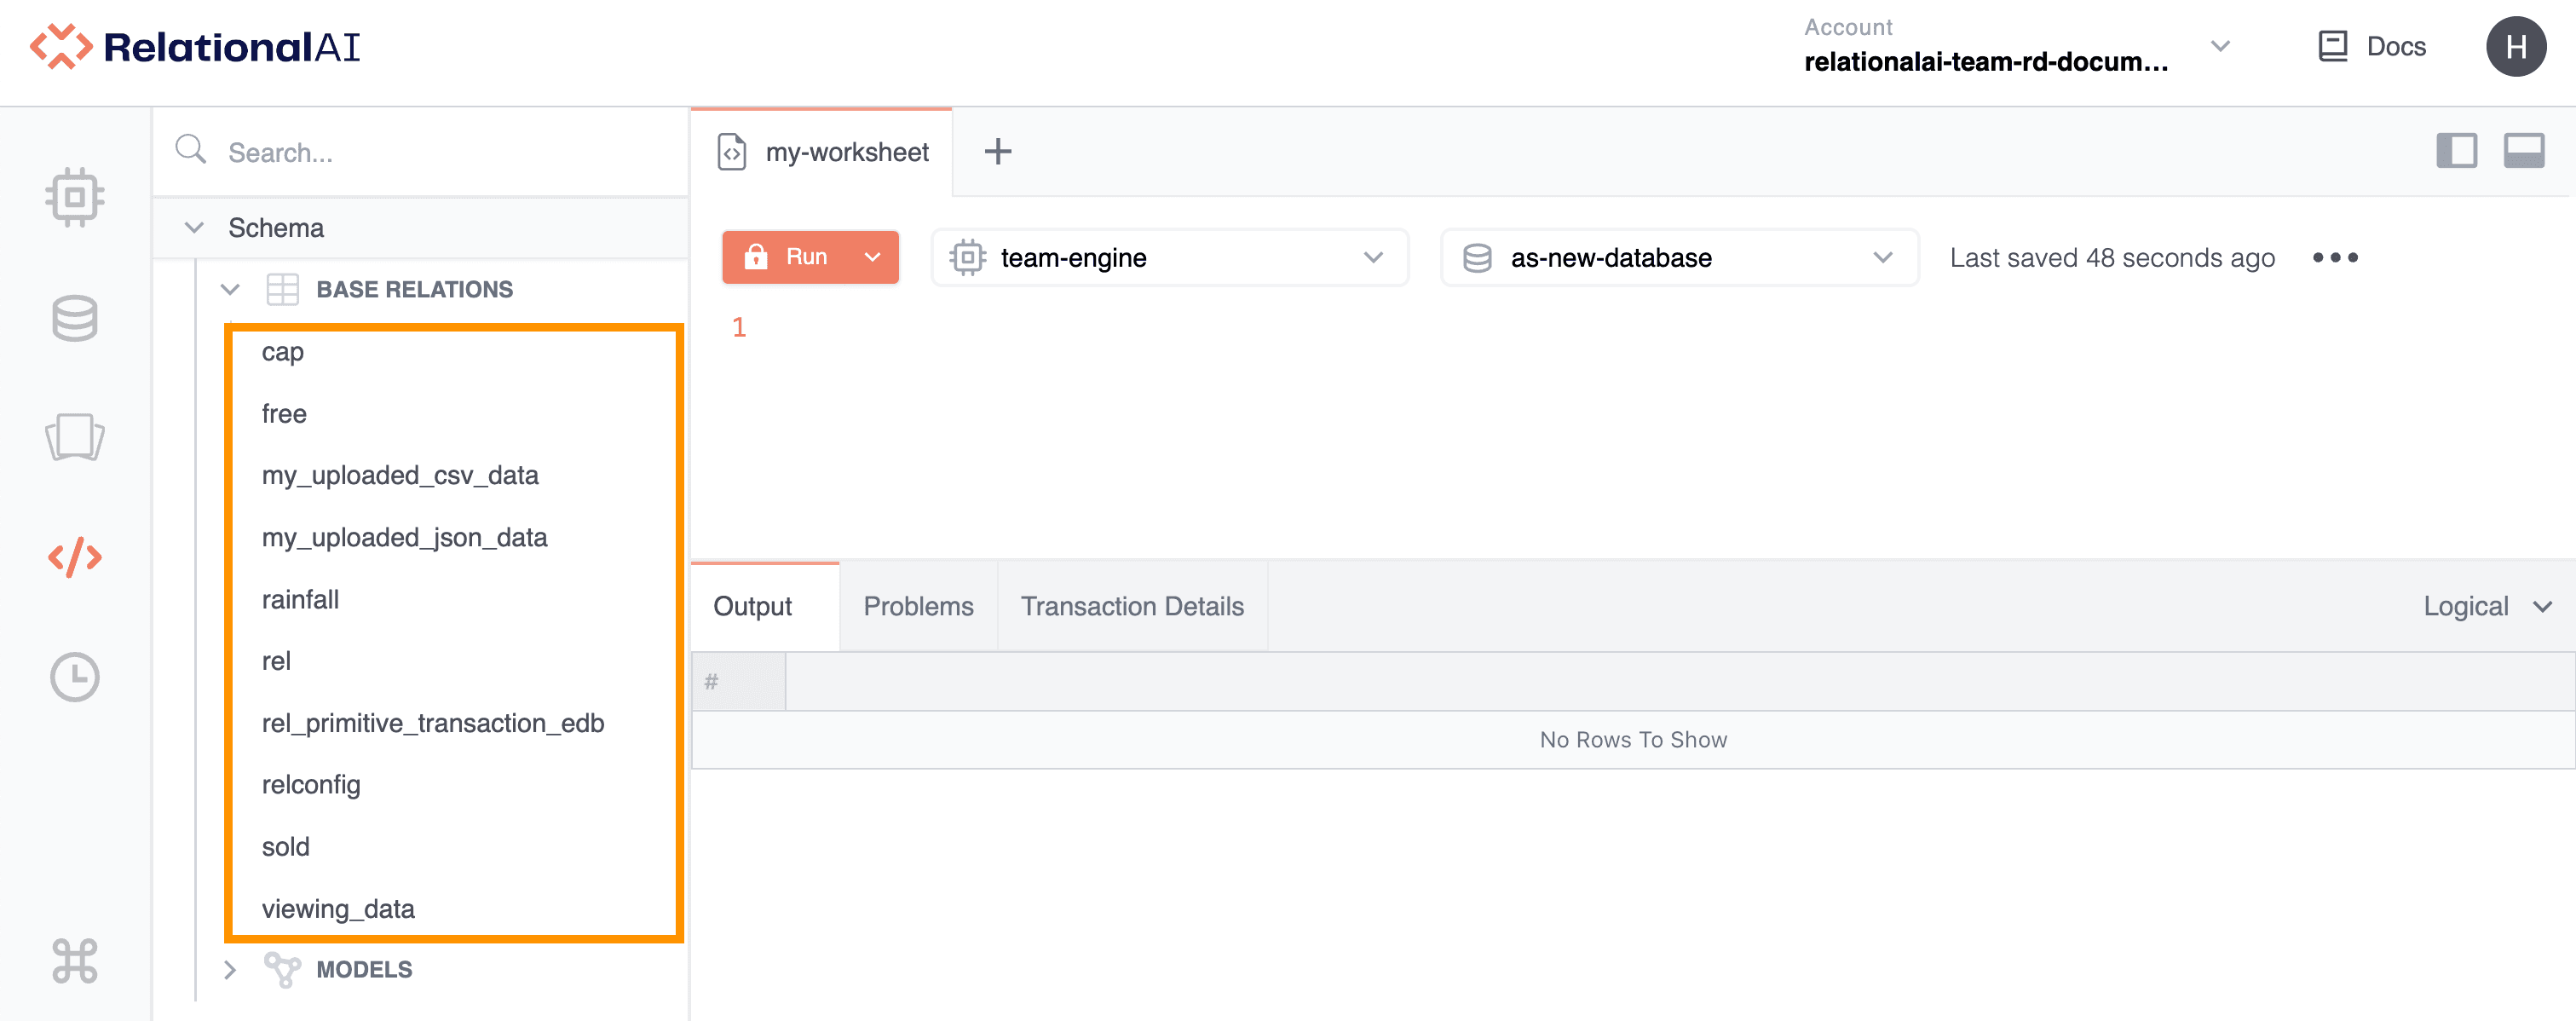Click the command shortcuts icon at the bottom of the sidebar
Image resolution: width=2576 pixels, height=1021 pixels.
coord(74,960)
